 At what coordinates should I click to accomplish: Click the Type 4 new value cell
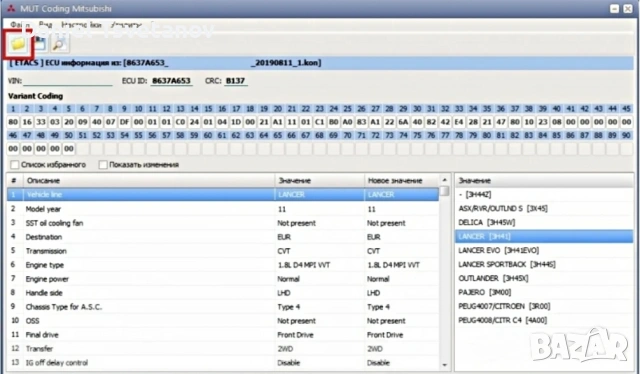402,307
